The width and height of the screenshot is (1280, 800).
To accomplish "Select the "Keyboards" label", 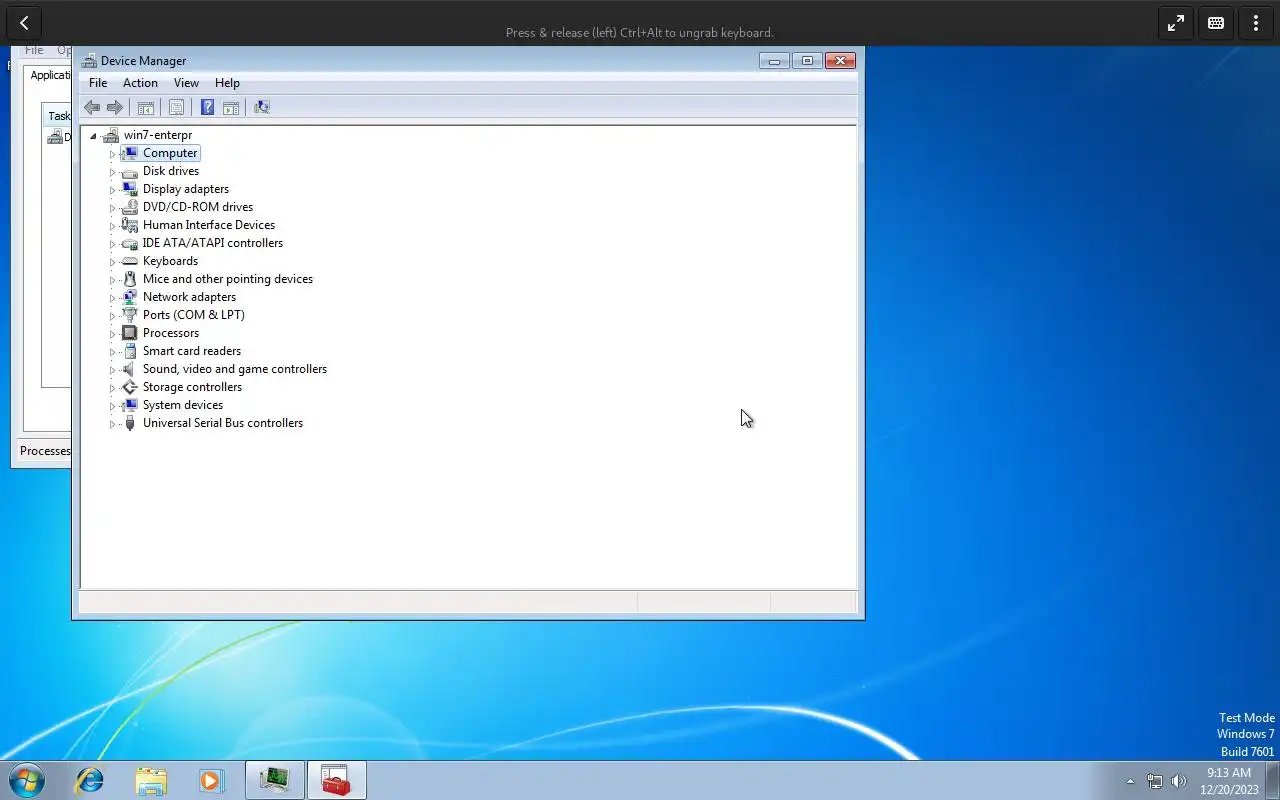I will pos(170,261).
